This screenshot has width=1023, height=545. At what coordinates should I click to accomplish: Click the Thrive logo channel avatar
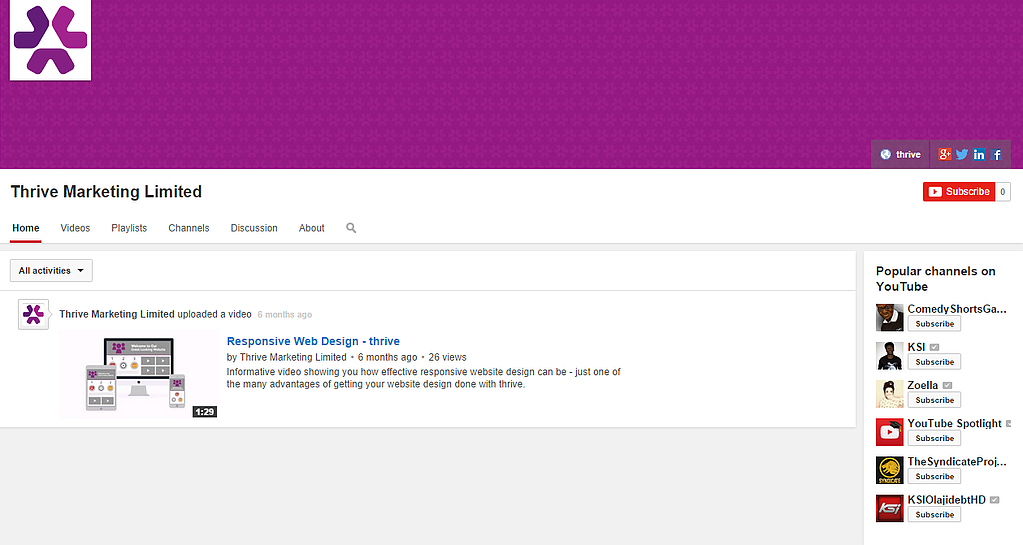pos(50,40)
